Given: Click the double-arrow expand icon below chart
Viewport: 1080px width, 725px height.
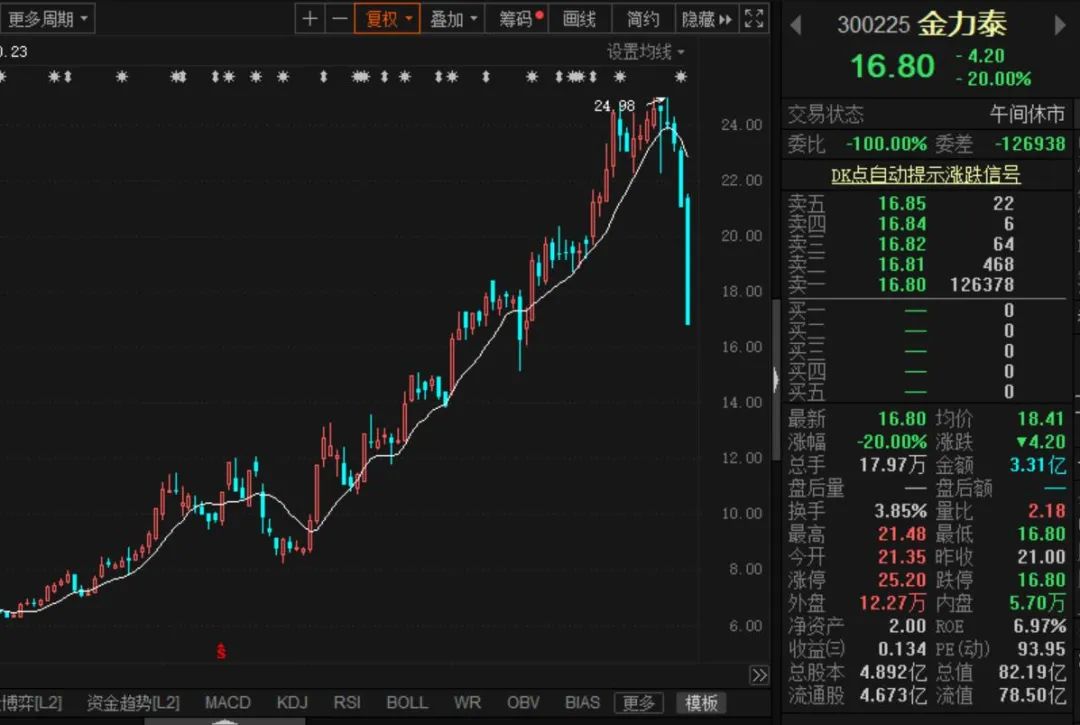Looking at the screenshot, I should pos(759,675).
